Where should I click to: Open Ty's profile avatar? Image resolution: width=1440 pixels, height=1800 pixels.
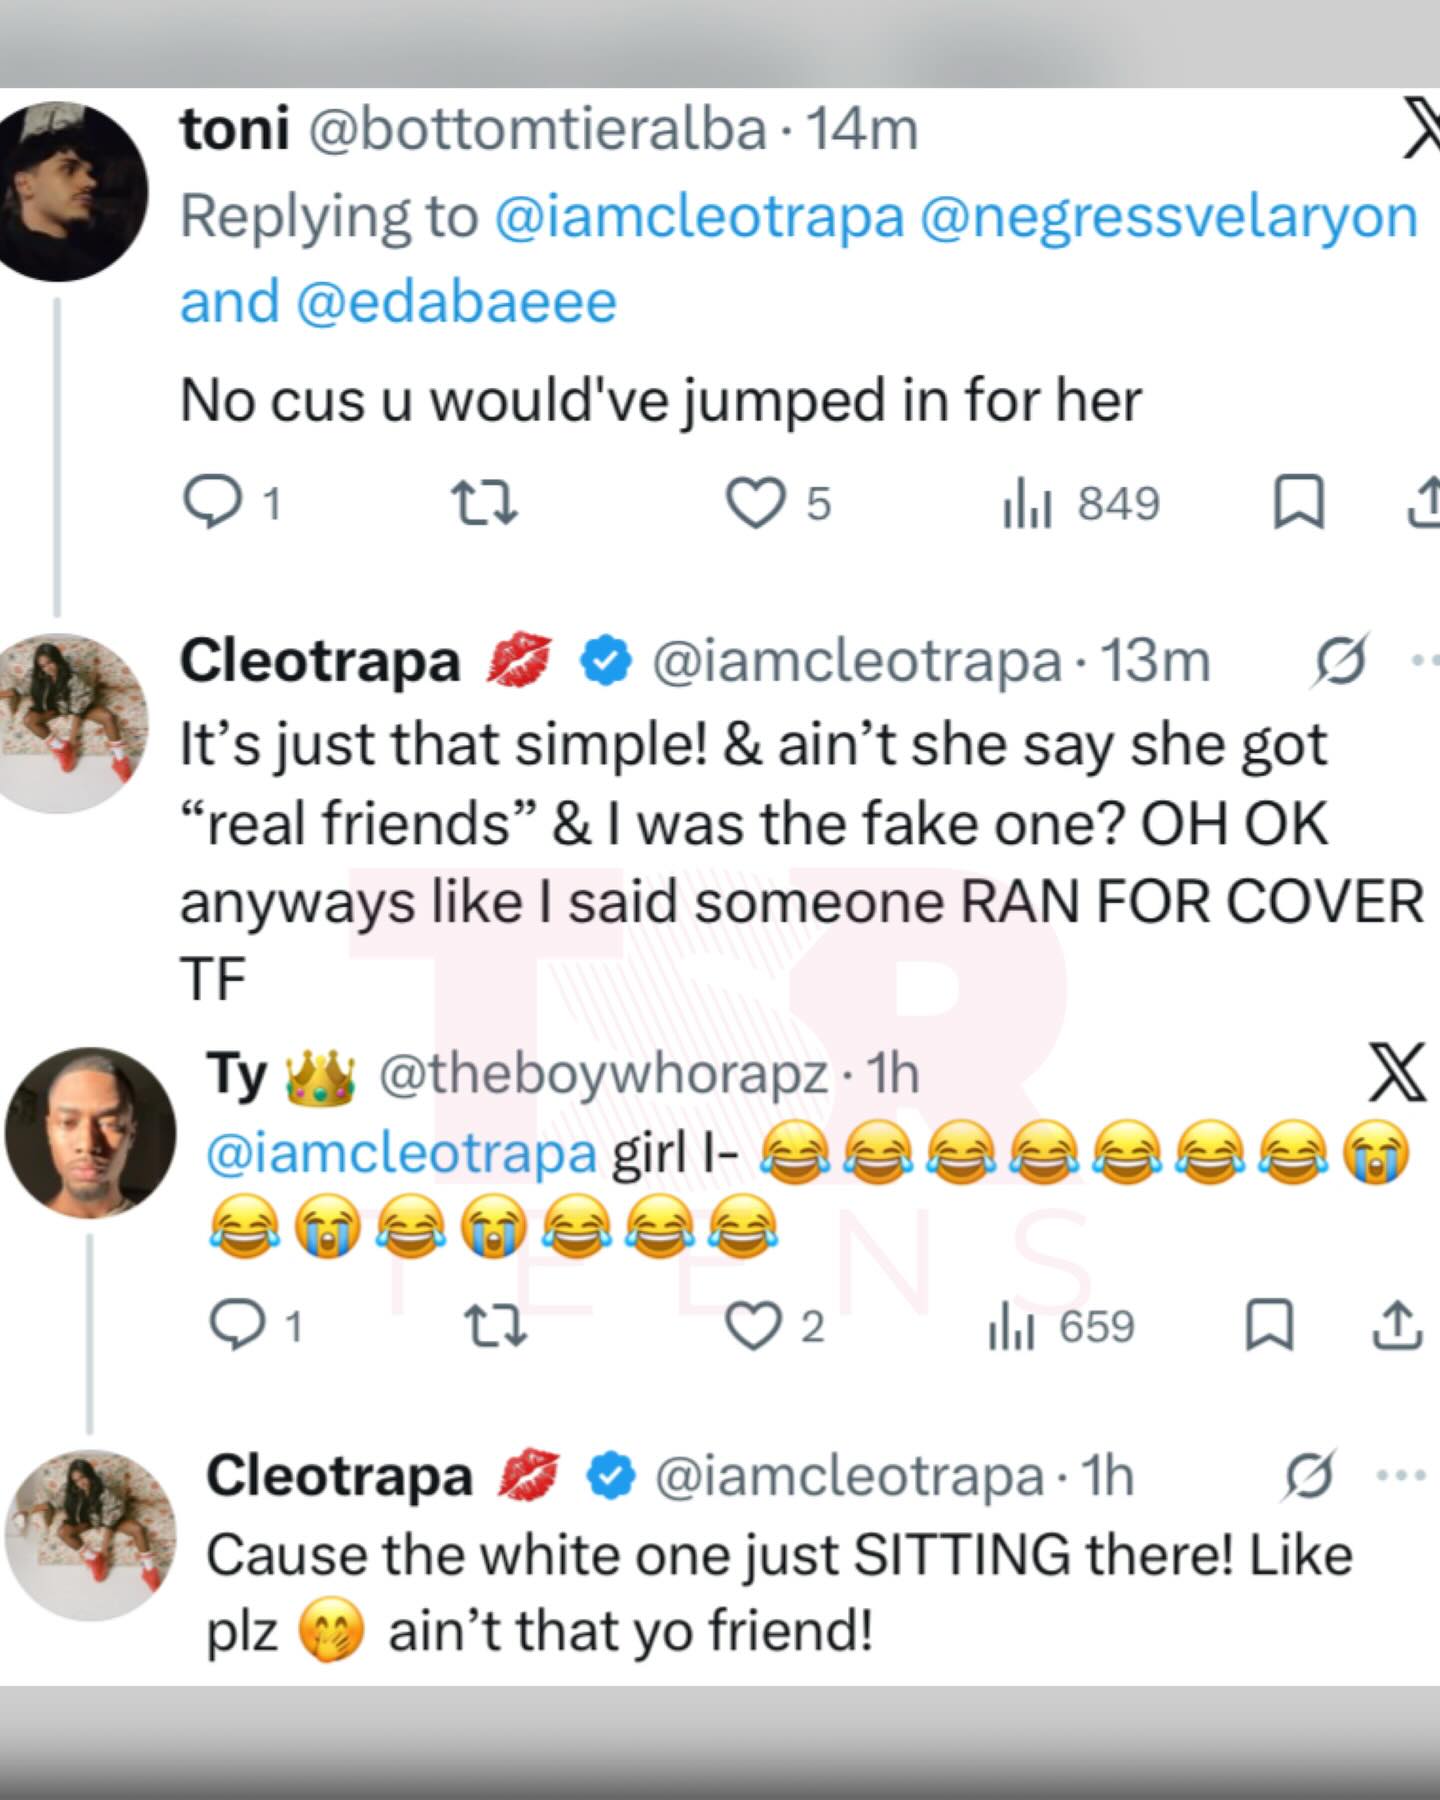click(x=84, y=1132)
